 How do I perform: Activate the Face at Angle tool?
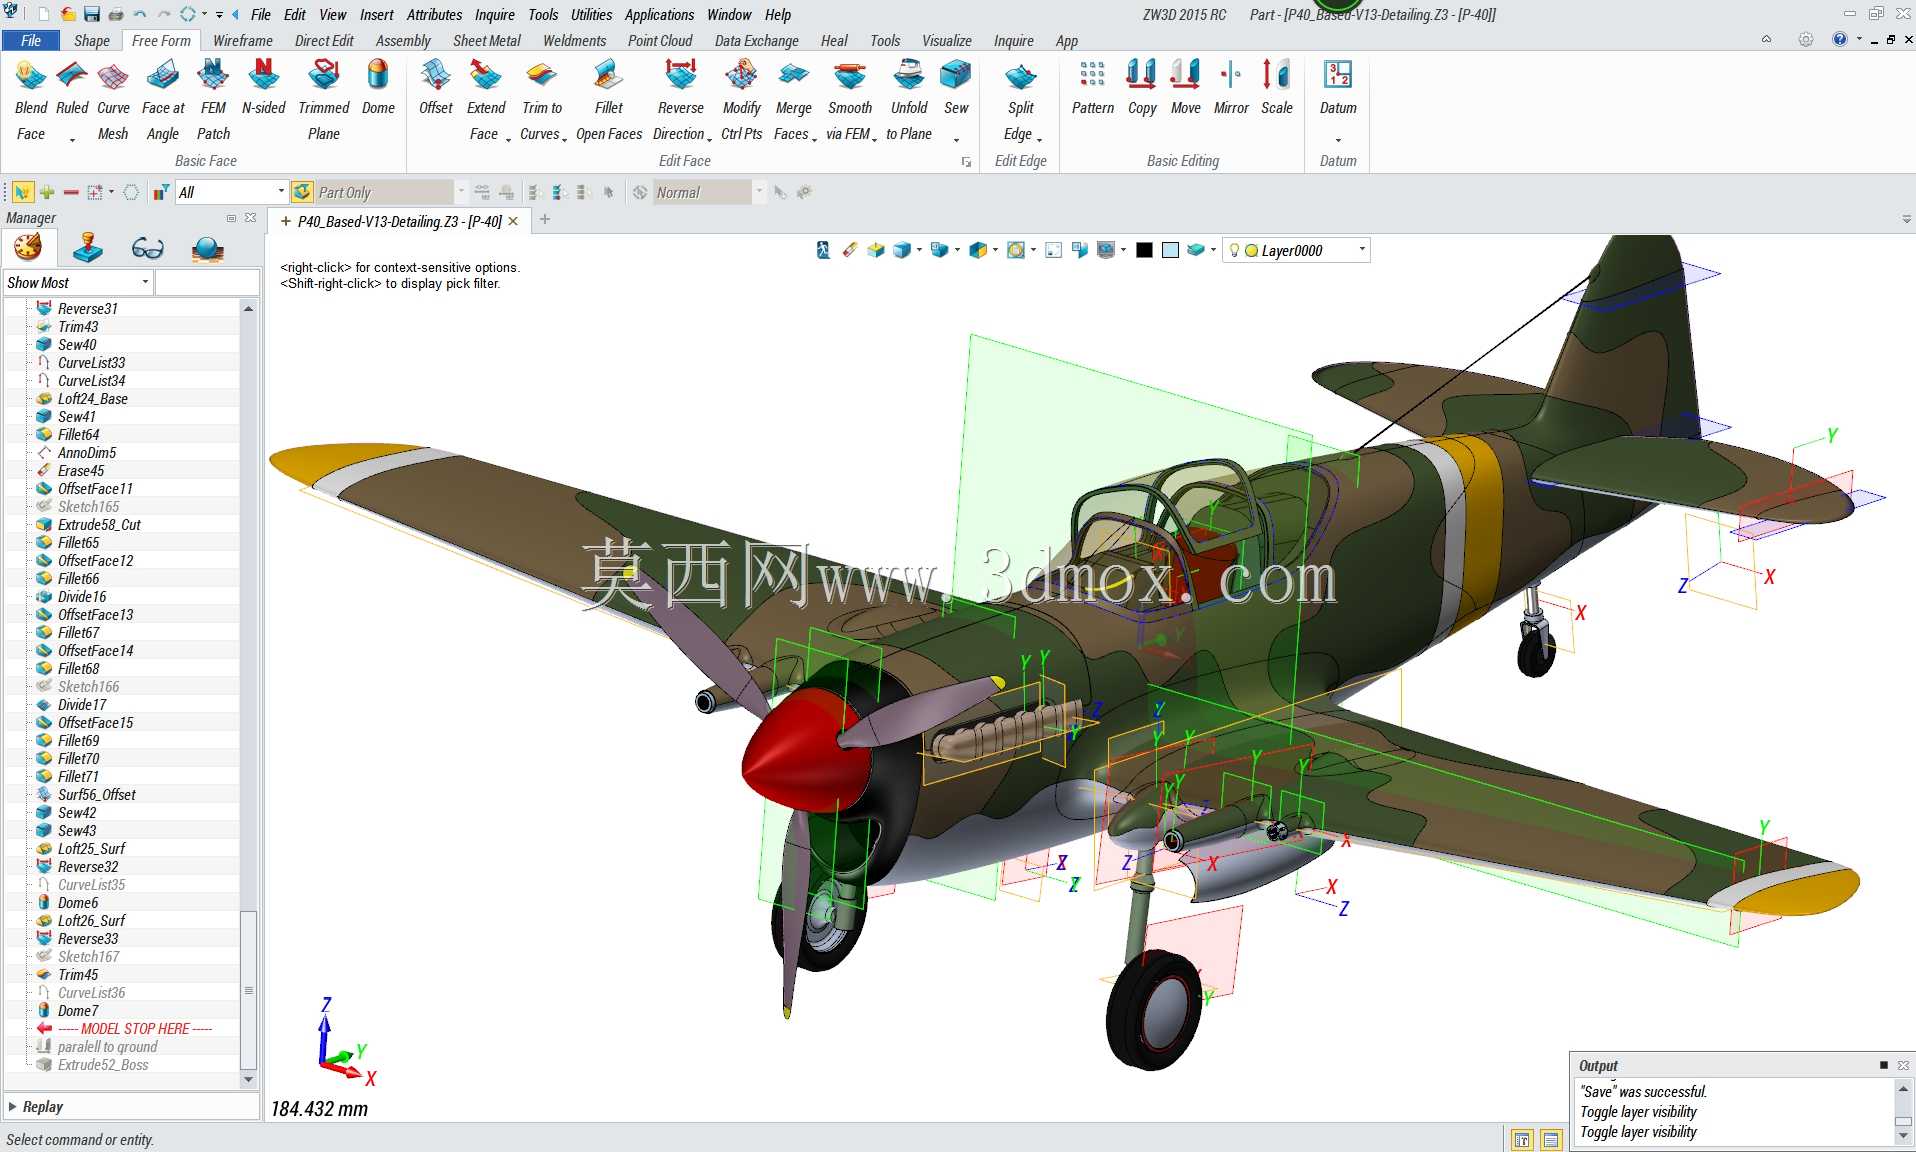[163, 100]
